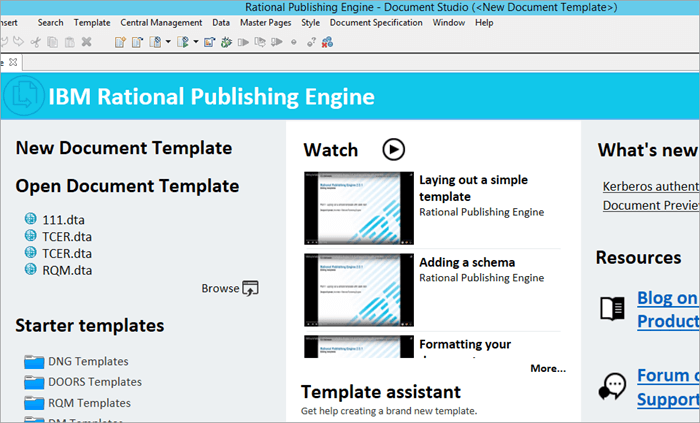Image resolution: width=700 pixels, height=423 pixels.
Task: Click the Template assistant heading
Action: point(381,392)
